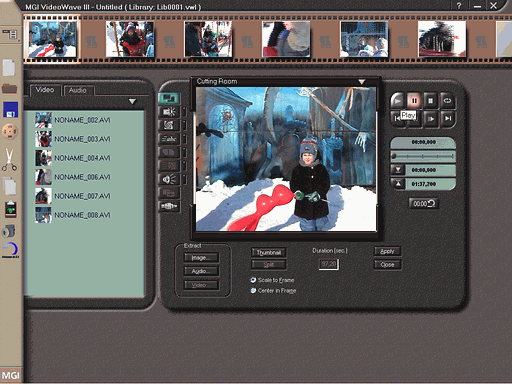Open a project with the folder icon
The height and width of the screenshot is (384, 512).
10,89
